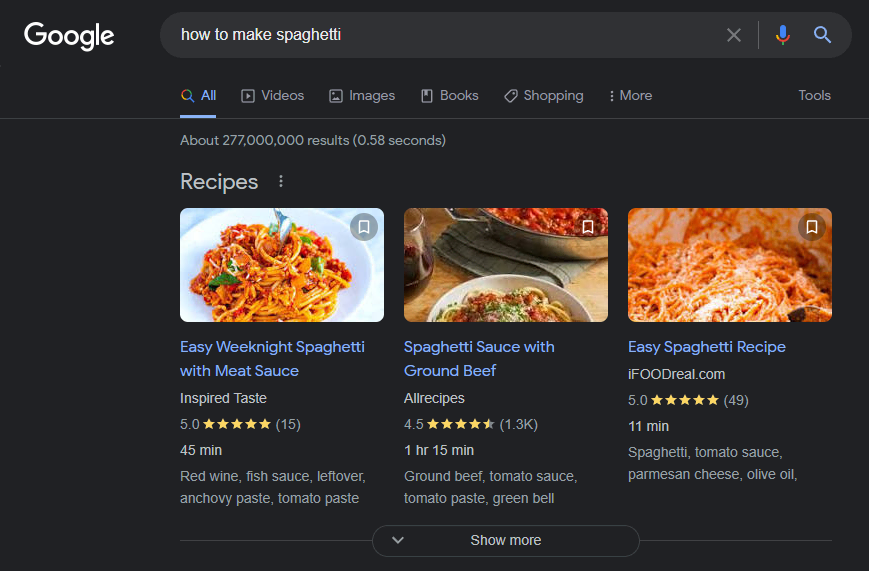Bookmark Easy Weeknight Spaghetti recipe

pyautogui.click(x=364, y=227)
